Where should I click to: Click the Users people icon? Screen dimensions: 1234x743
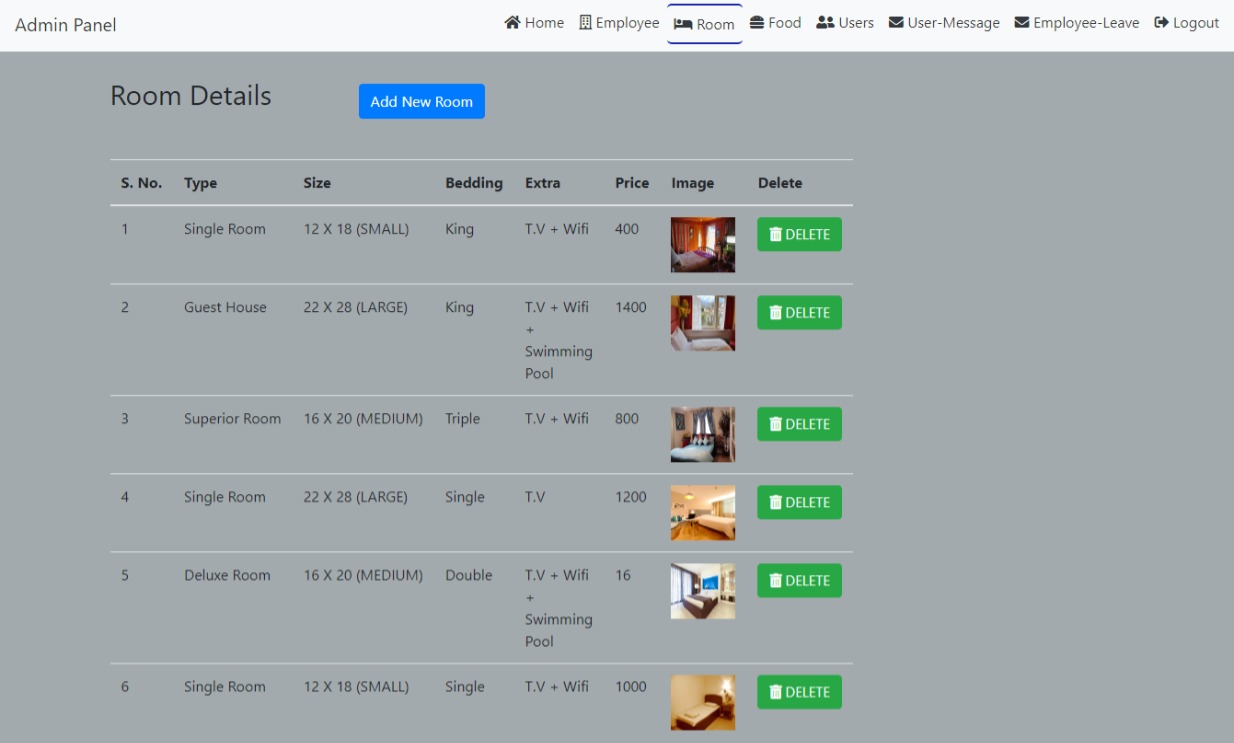825,22
